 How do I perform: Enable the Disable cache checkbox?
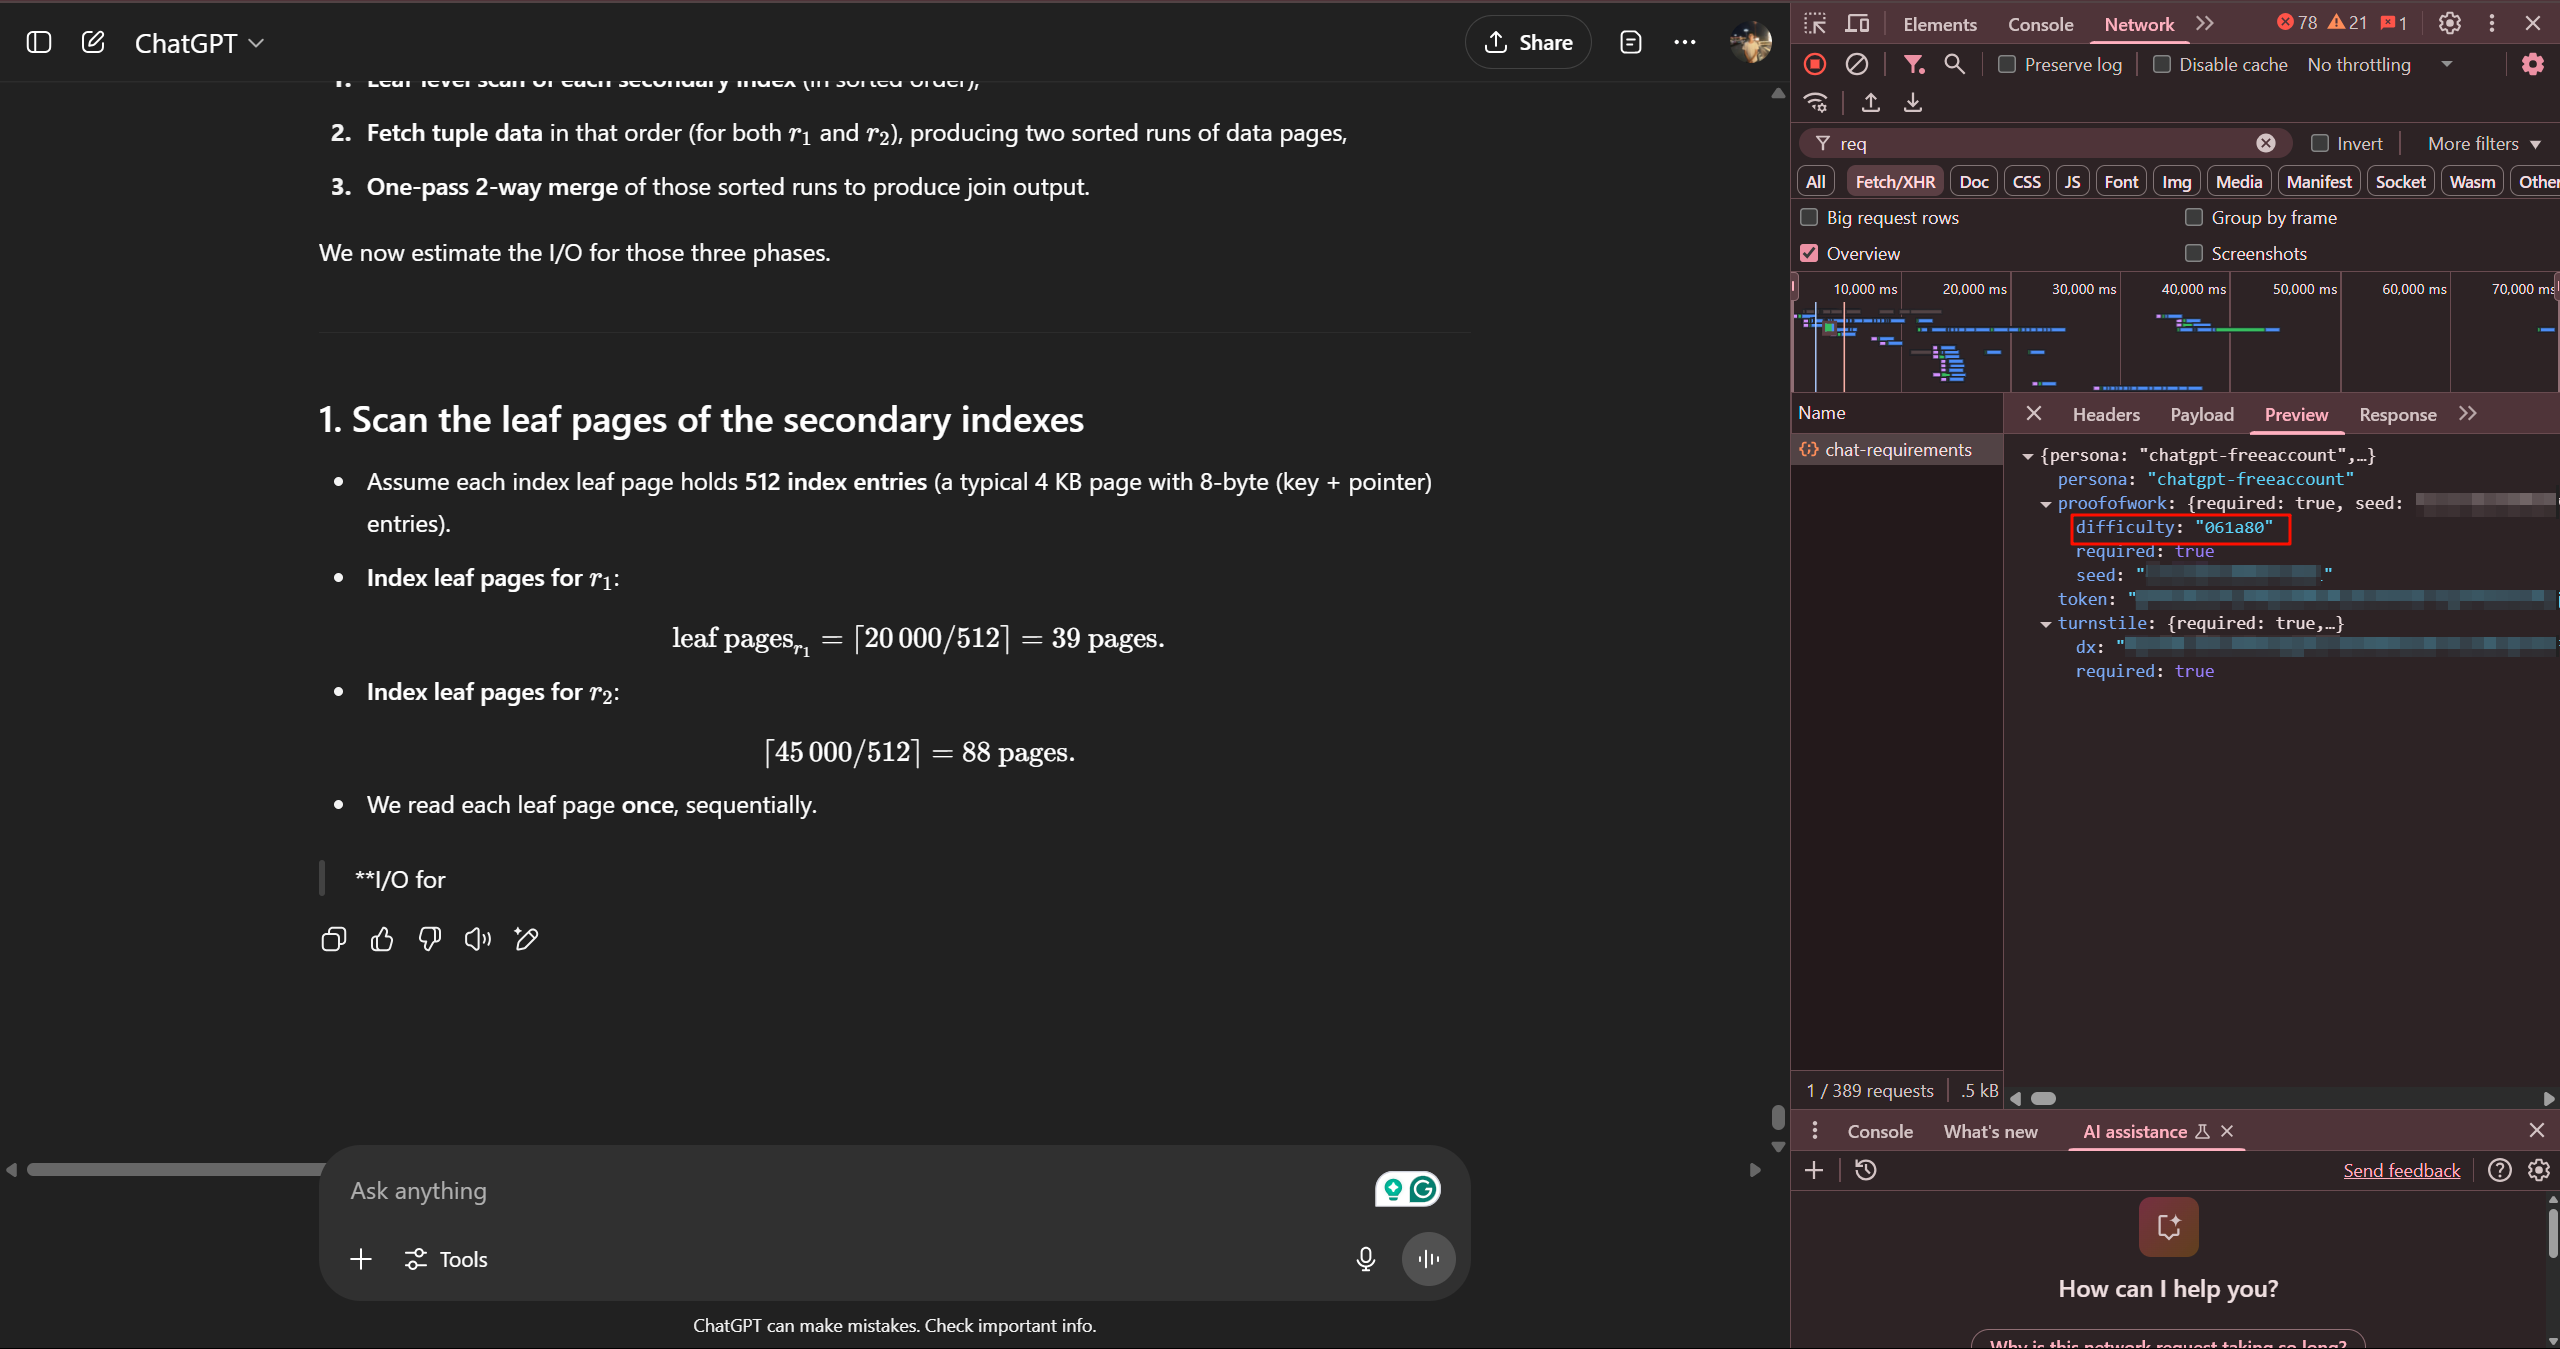(2161, 65)
